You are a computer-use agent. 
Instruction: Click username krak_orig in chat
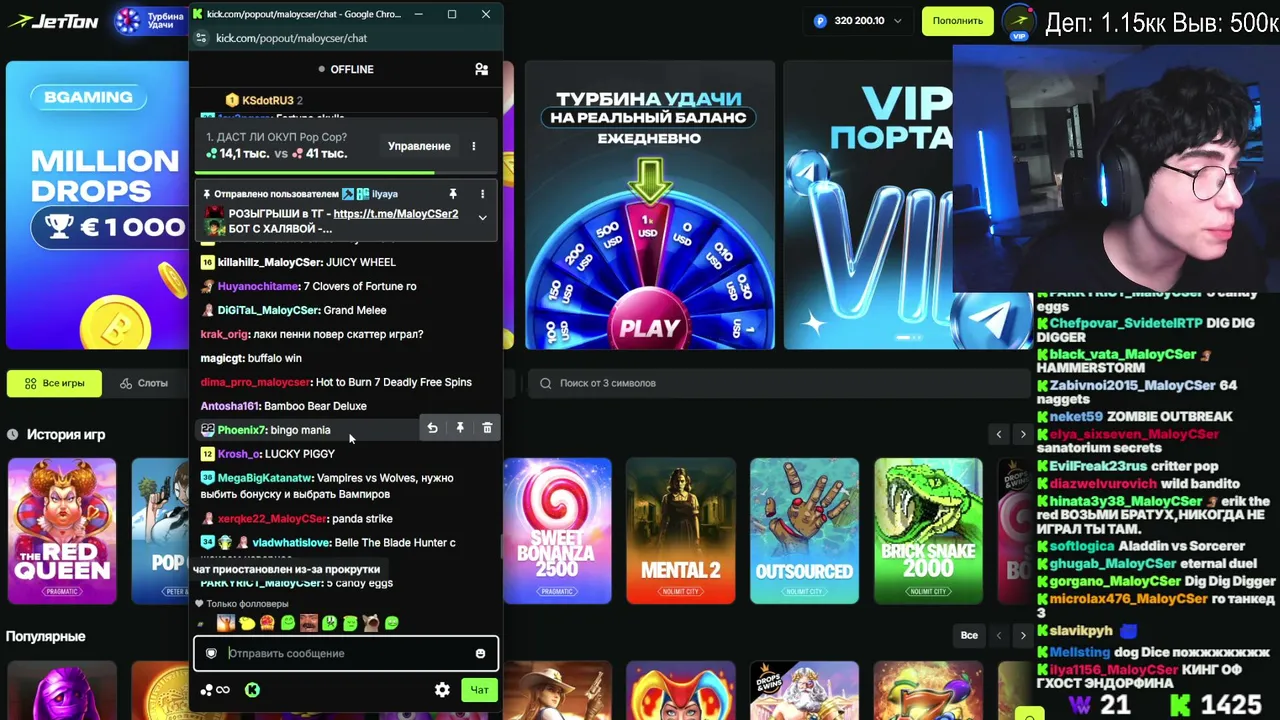[226, 334]
